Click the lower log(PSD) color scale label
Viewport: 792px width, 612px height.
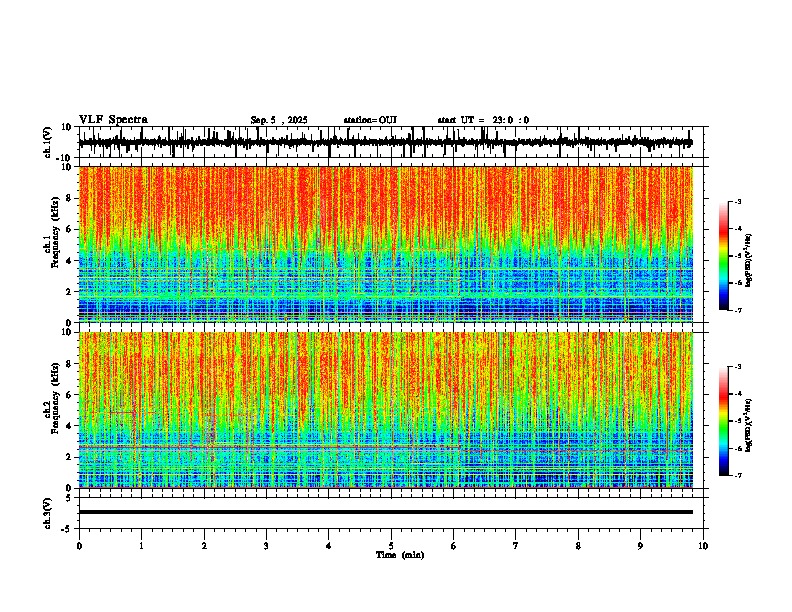[749, 425]
